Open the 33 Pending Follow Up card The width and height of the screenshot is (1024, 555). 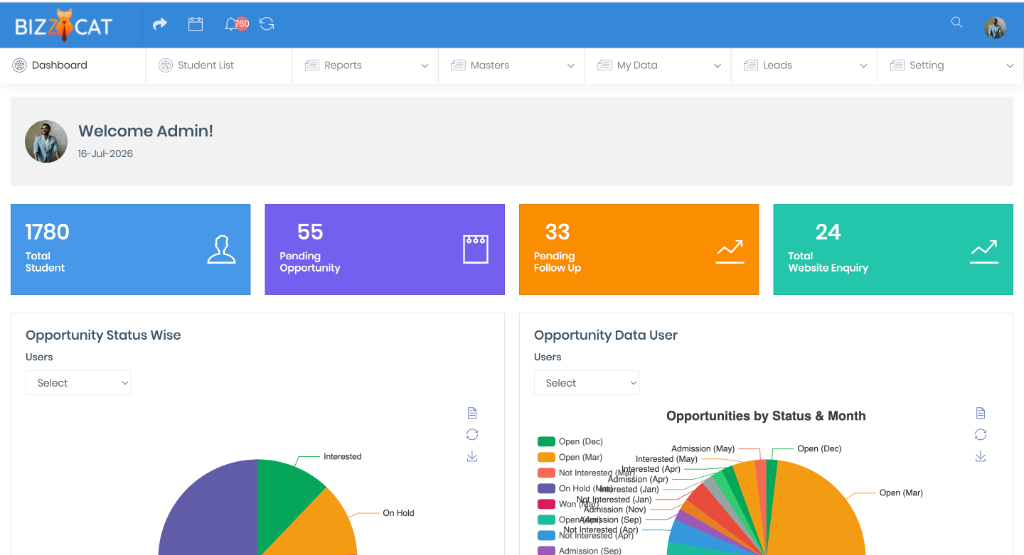639,249
